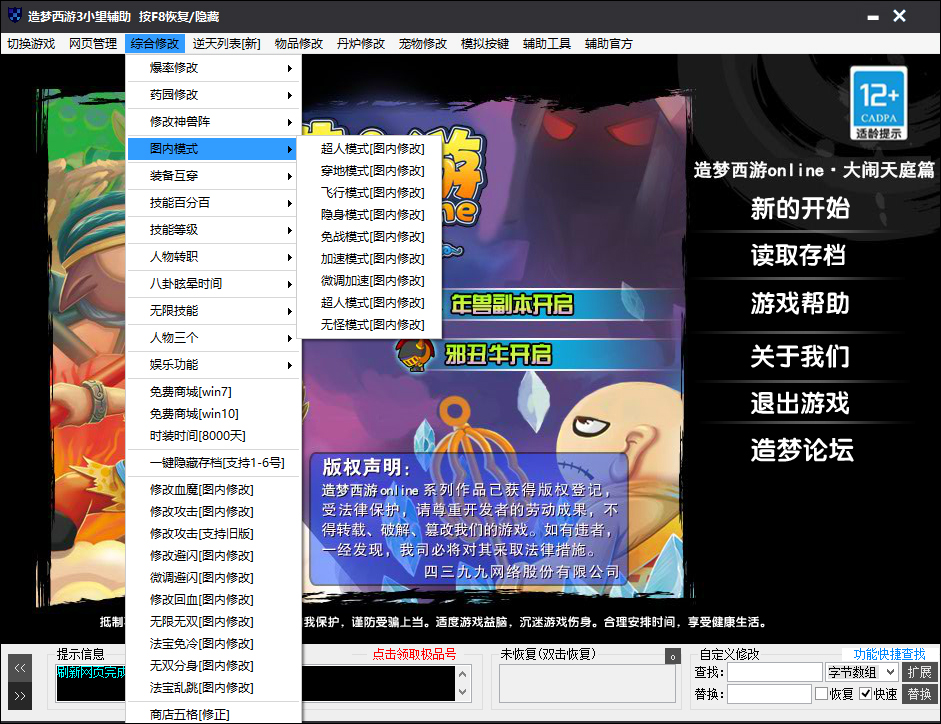The image size is (941, 724).
Task: Click 游戏帮助 in game menu
Action: 800,303
